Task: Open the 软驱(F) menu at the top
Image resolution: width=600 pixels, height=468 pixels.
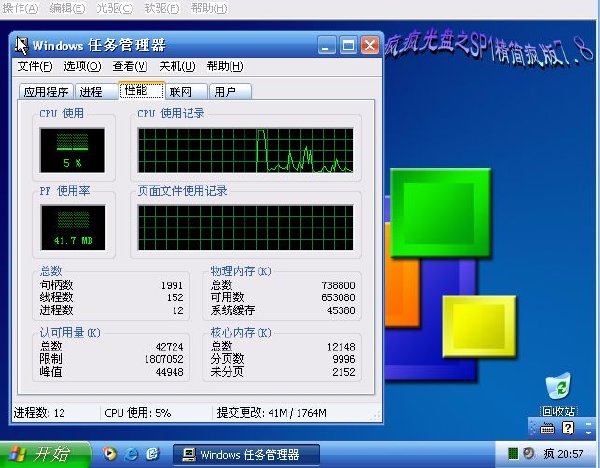Action: click(x=162, y=8)
